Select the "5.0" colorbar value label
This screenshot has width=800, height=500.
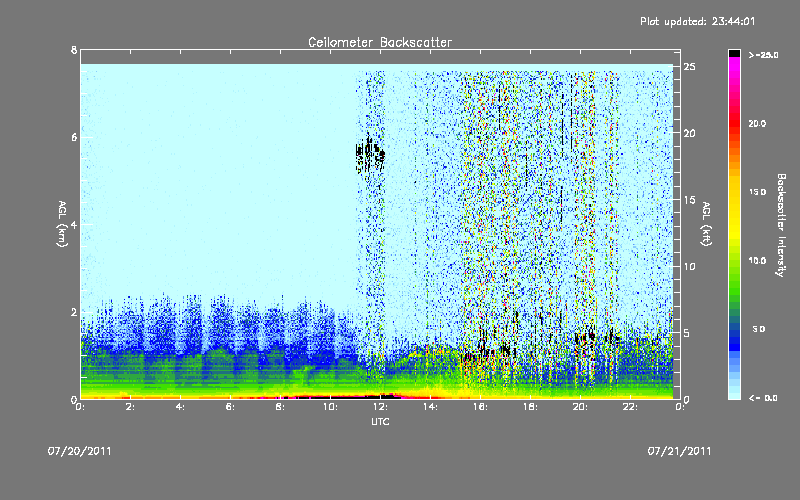(759, 329)
